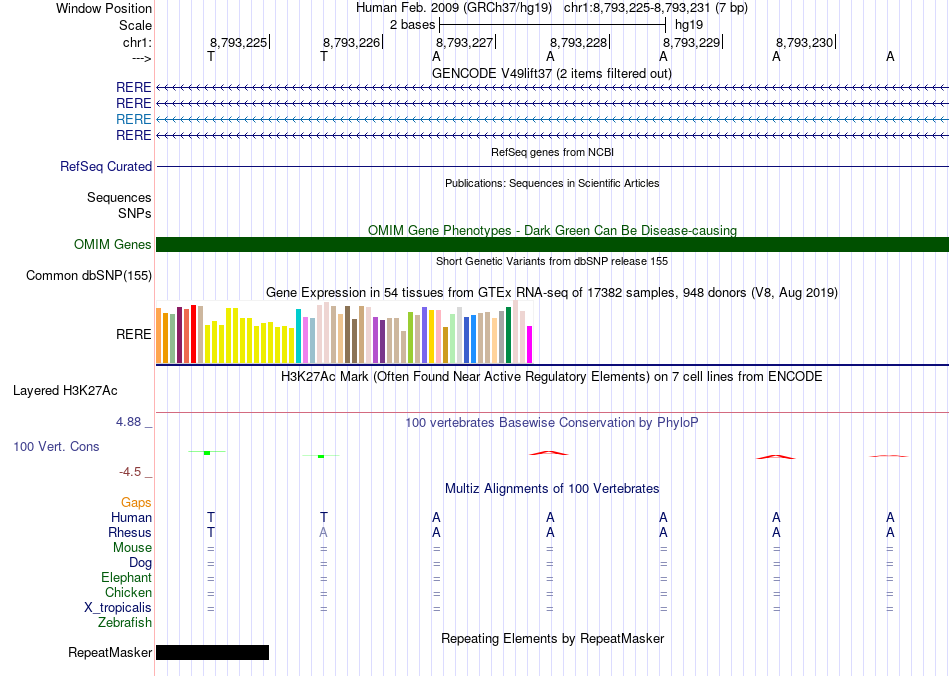Click position marker 8,793,229 on the ruler
The width and height of the screenshot is (950, 676).
[691, 42]
